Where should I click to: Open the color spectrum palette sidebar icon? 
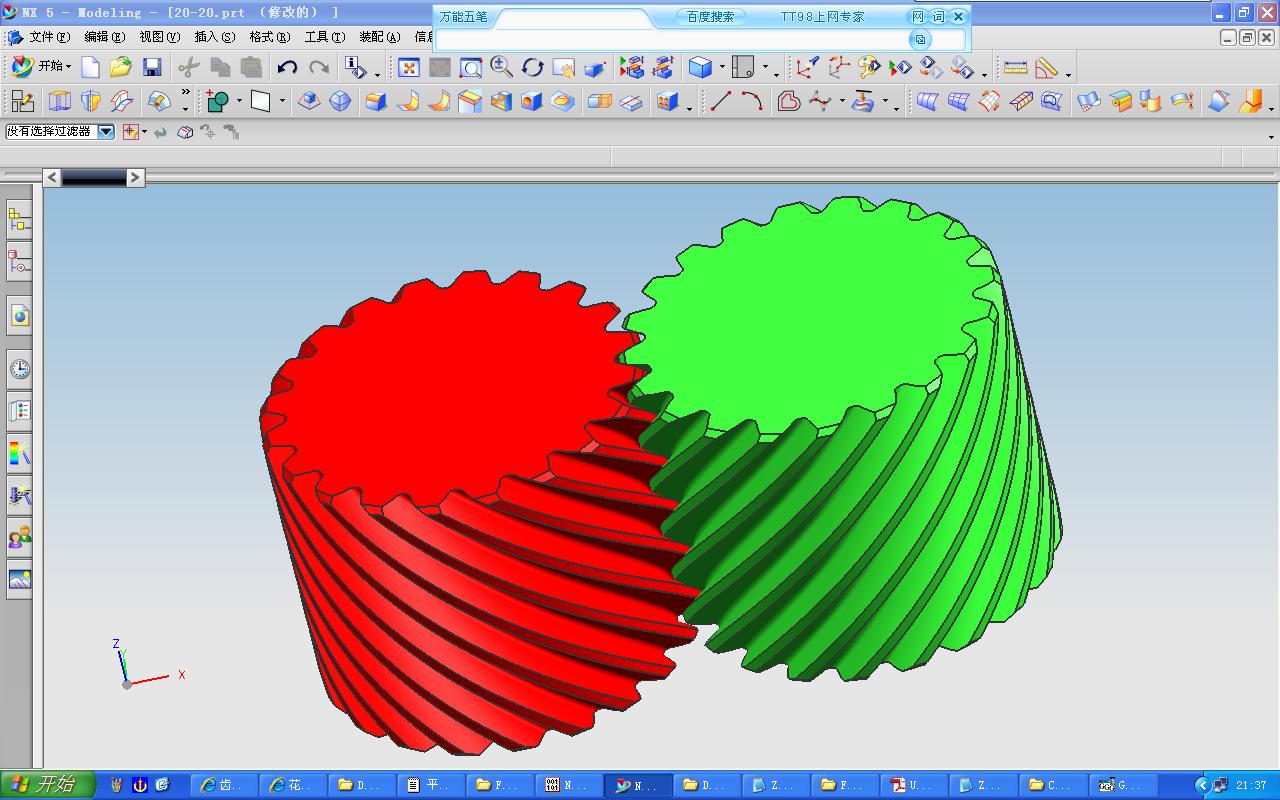click(x=19, y=453)
